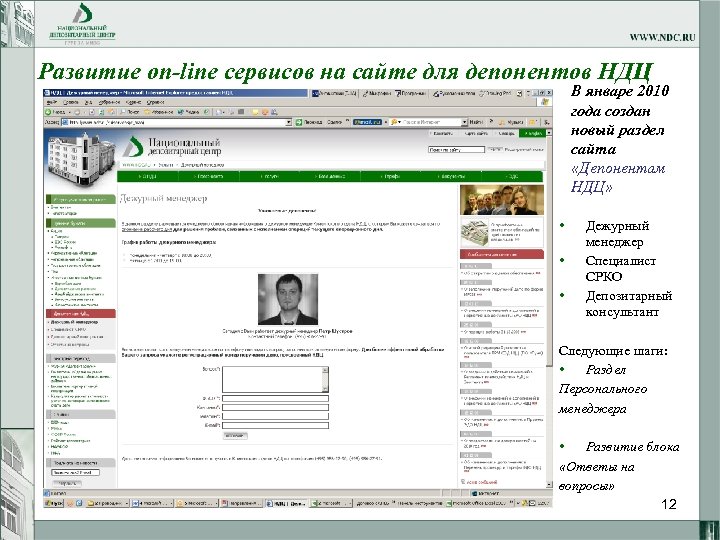The height and width of the screenshot is (540, 720).
Task: Click the duty manager's photo
Action: (287, 299)
